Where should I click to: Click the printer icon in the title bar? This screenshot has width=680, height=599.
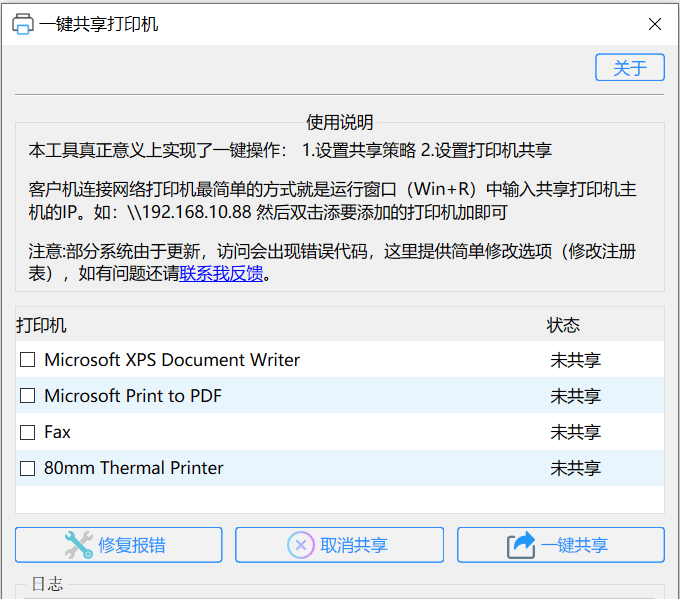[22, 24]
